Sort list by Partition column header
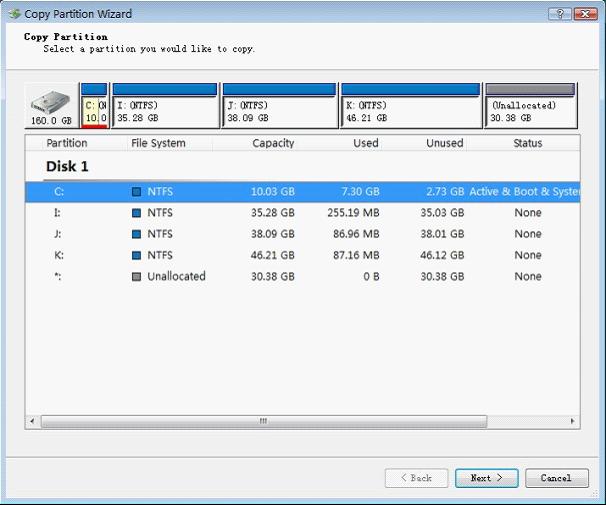This screenshot has width=606, height=505. coord(67,143)
